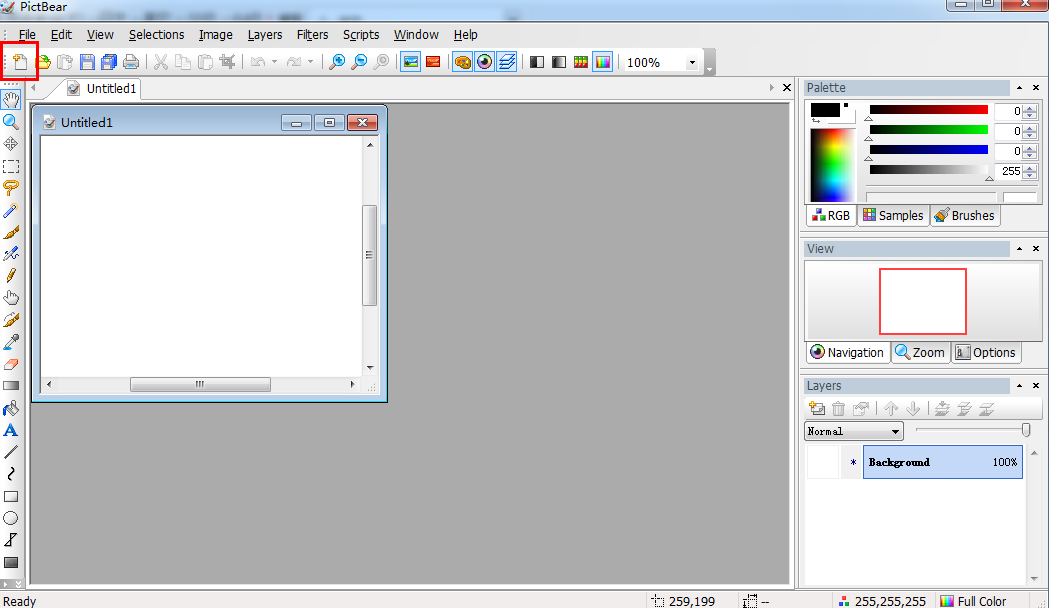
Task: Switch to the Samples palette tab
Action: point(893,215)
